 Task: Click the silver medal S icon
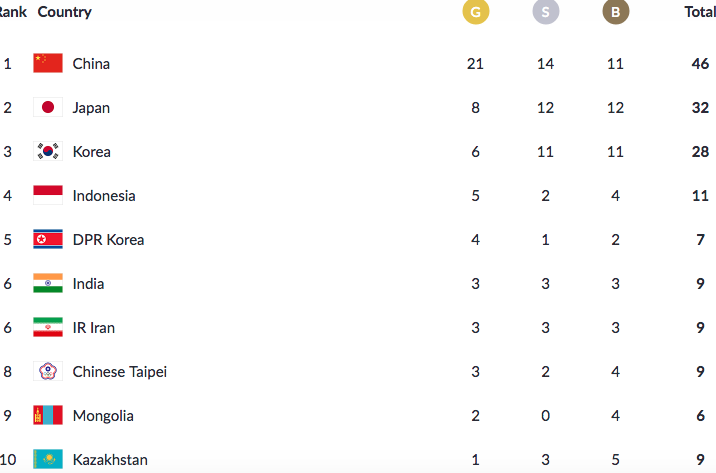point(546,11)
